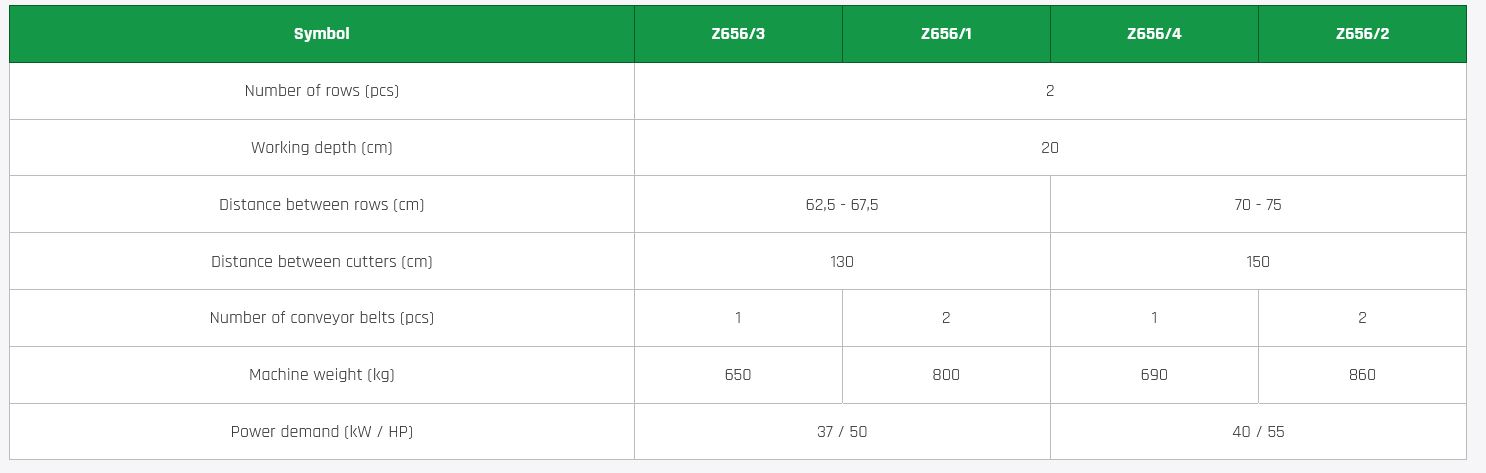Select "Number of conveyor belts (pcs)" label
This screenshot has width=1486, height=473.
[x=321, y=318]
